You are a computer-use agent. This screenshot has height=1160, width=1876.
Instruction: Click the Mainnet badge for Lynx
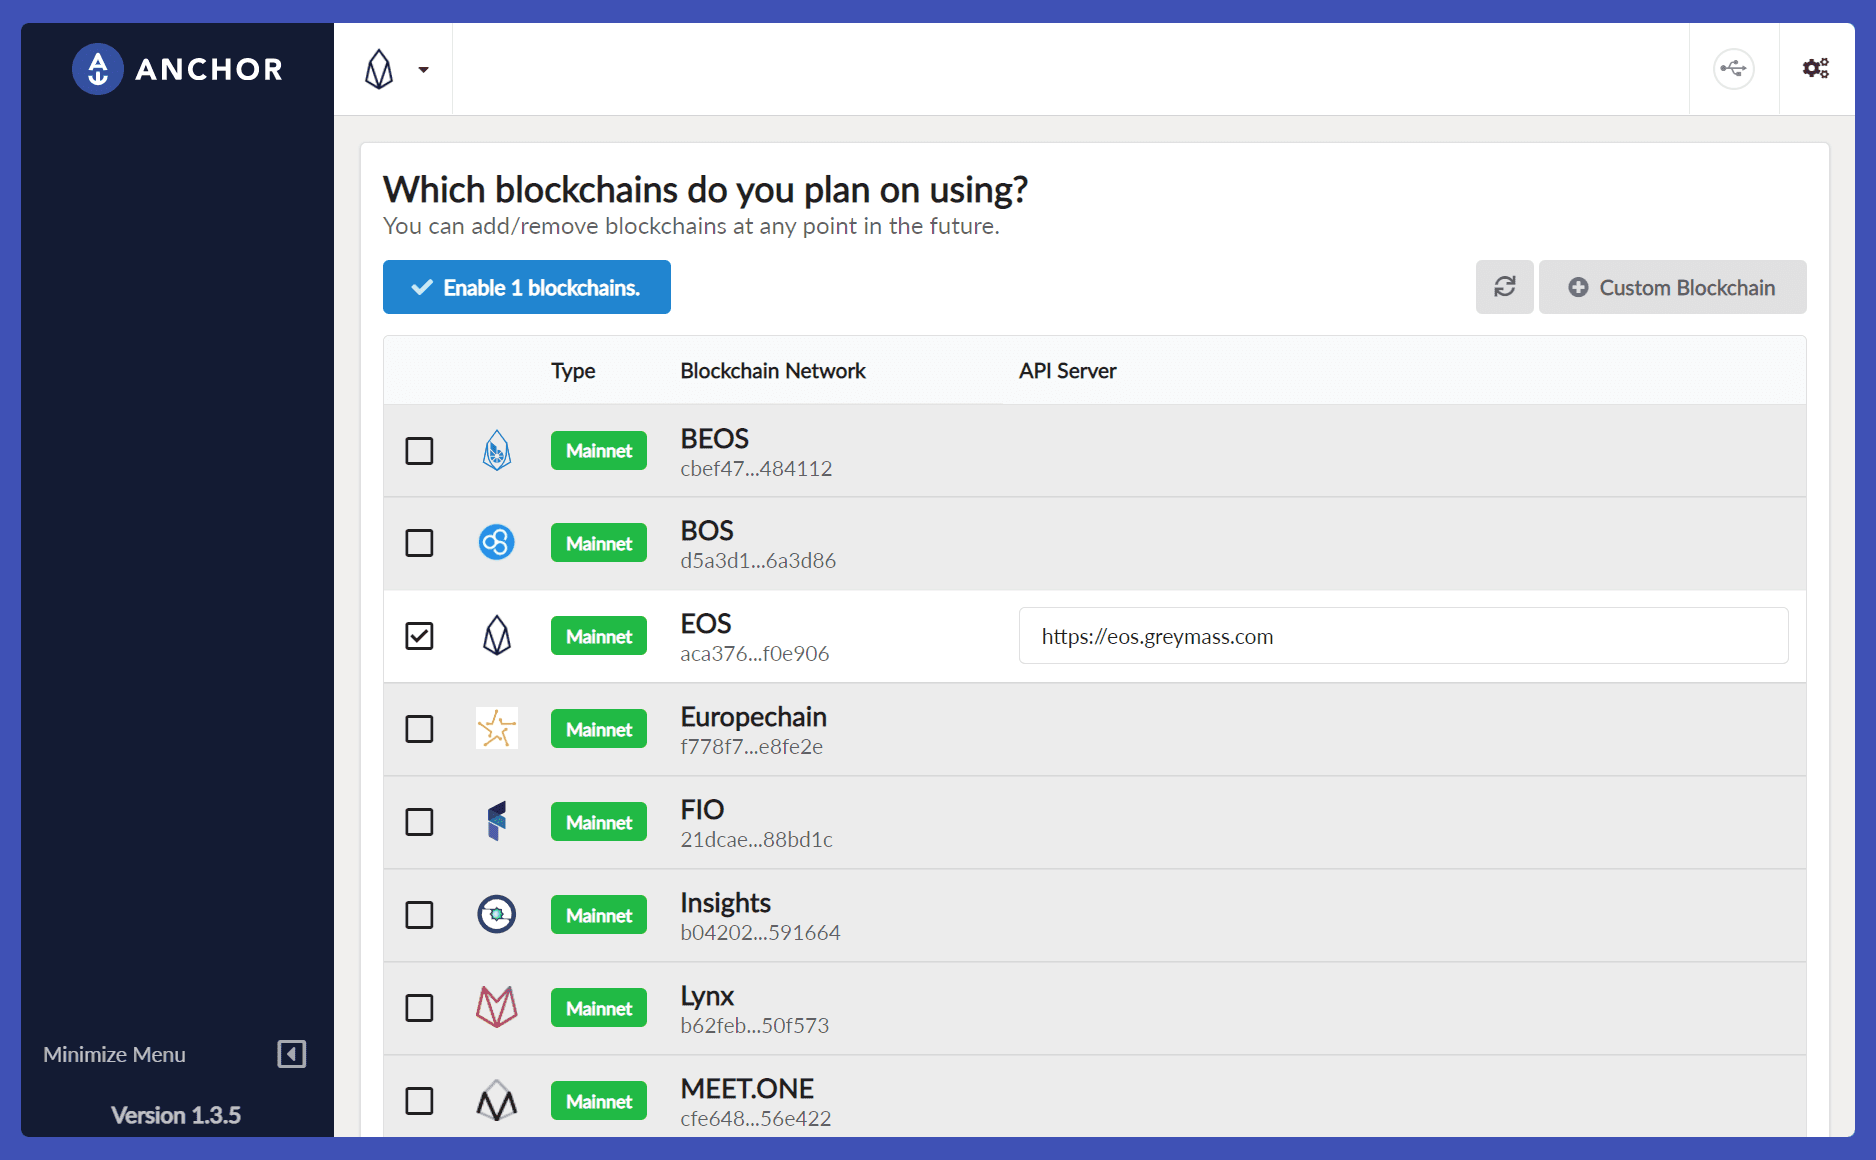[x=599, y=1008]
